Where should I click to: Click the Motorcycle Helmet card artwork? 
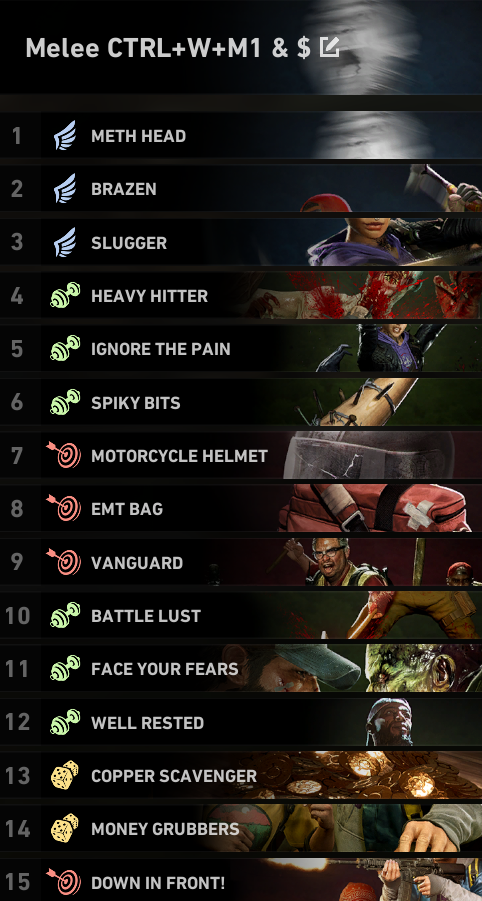click(368, 455)
